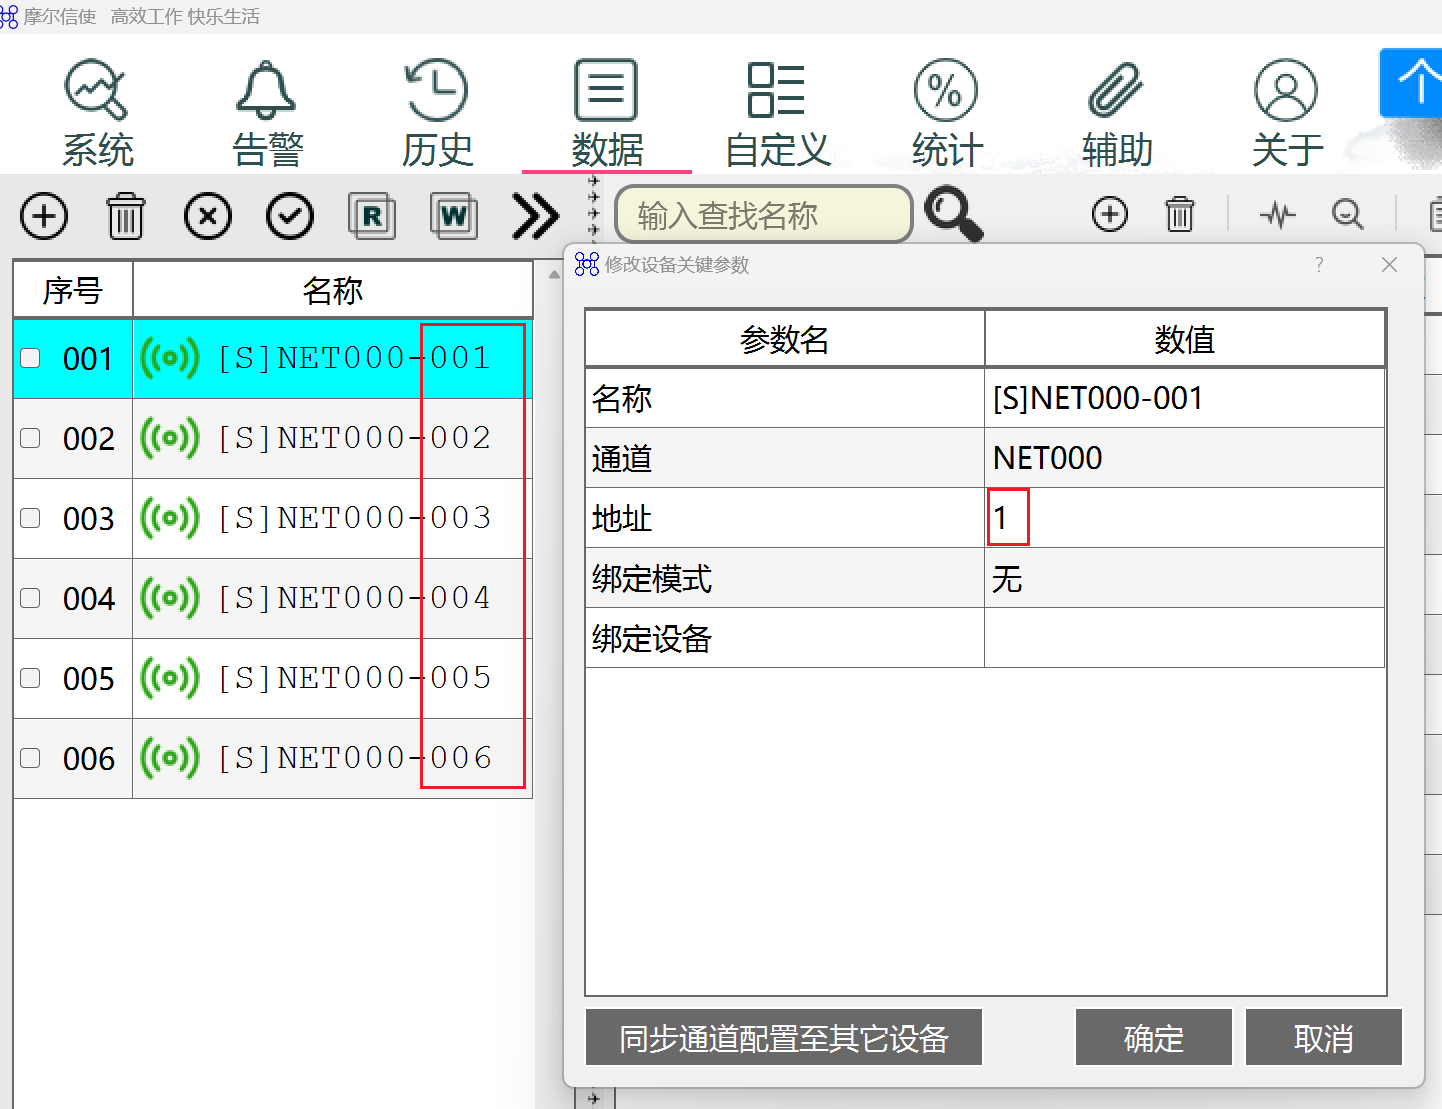Image resolution: width=1442 pixels, height=1109 pixels.
Task: Check the checkbox for row 002
Action: tap(31, 438)
